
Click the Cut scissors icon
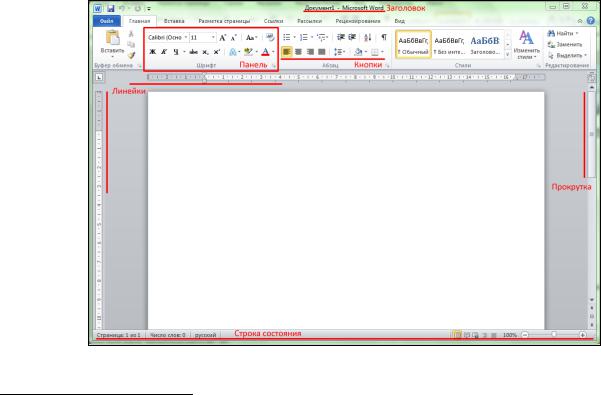click(131, 34)
